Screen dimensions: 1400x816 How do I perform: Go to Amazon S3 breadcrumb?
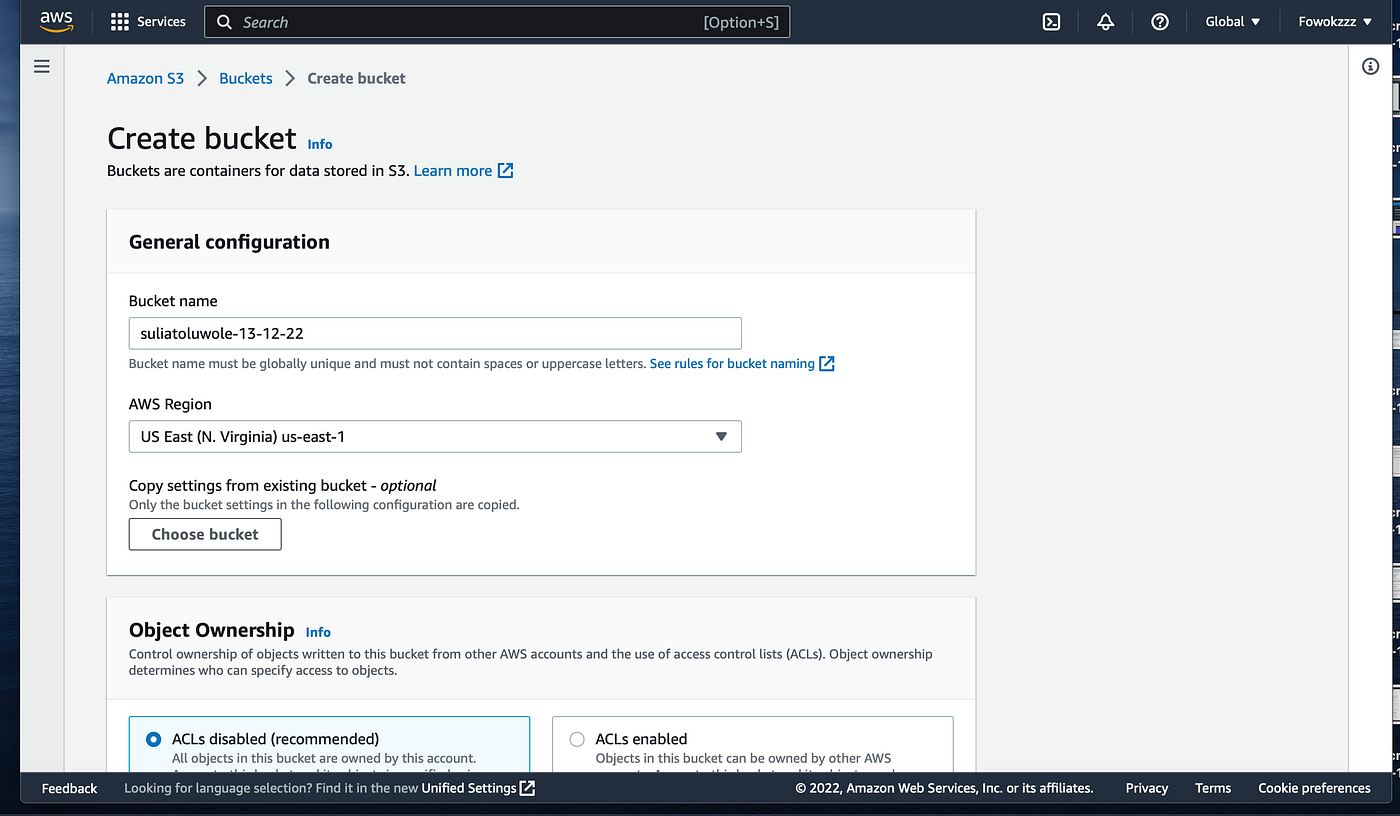click(x=146, y=78)
